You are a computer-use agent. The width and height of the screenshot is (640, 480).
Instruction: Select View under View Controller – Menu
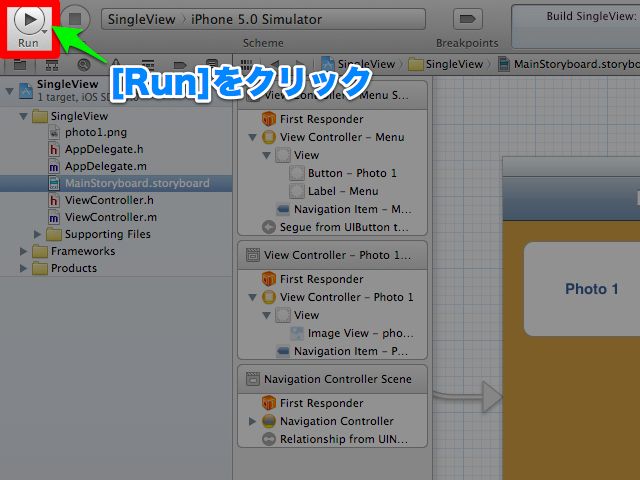click(297, 155)
